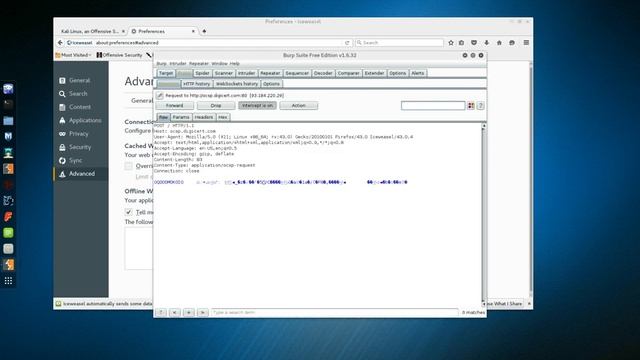Close the Preferences browser tab

coord(193,31)
